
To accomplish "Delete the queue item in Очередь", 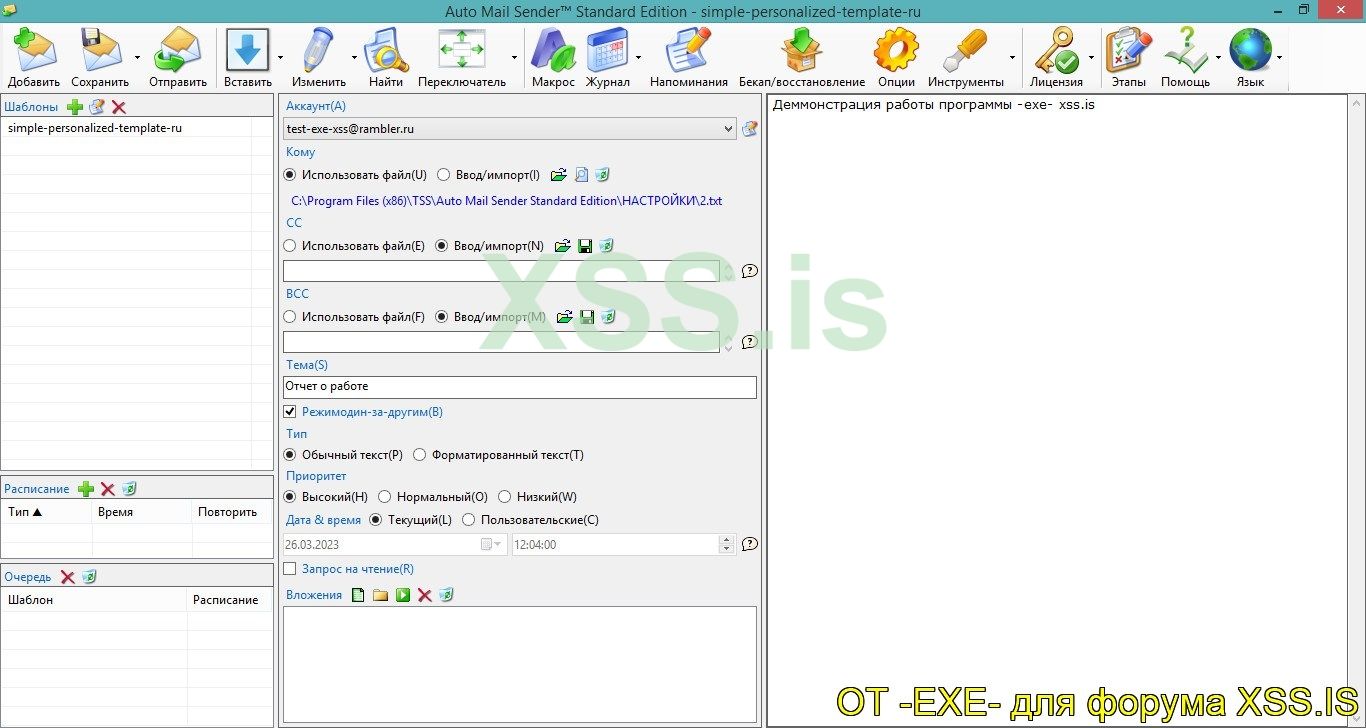I will tap(67, 577).
